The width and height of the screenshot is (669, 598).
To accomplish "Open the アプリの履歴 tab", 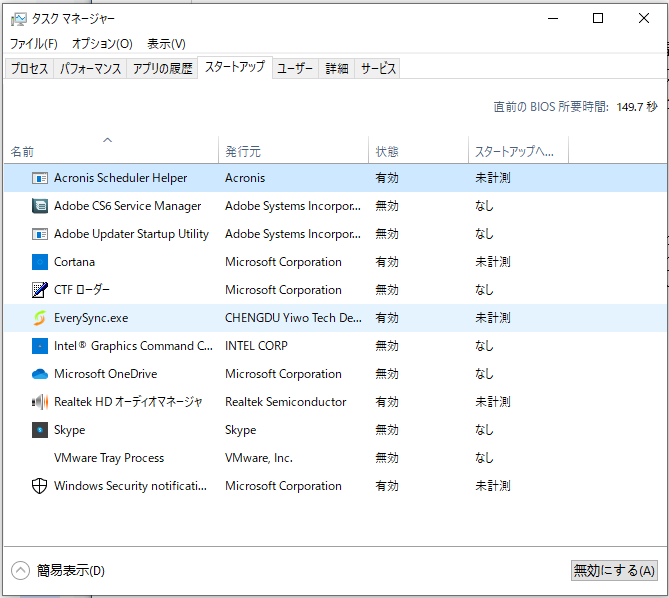I will pos(163,69).
